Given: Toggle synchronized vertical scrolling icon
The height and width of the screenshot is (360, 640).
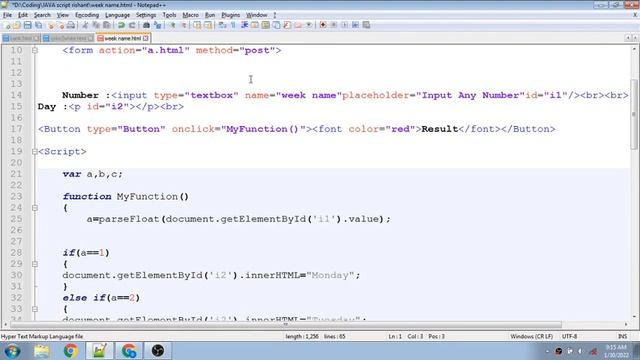Looking at the screenshot, I should point(198,25).
